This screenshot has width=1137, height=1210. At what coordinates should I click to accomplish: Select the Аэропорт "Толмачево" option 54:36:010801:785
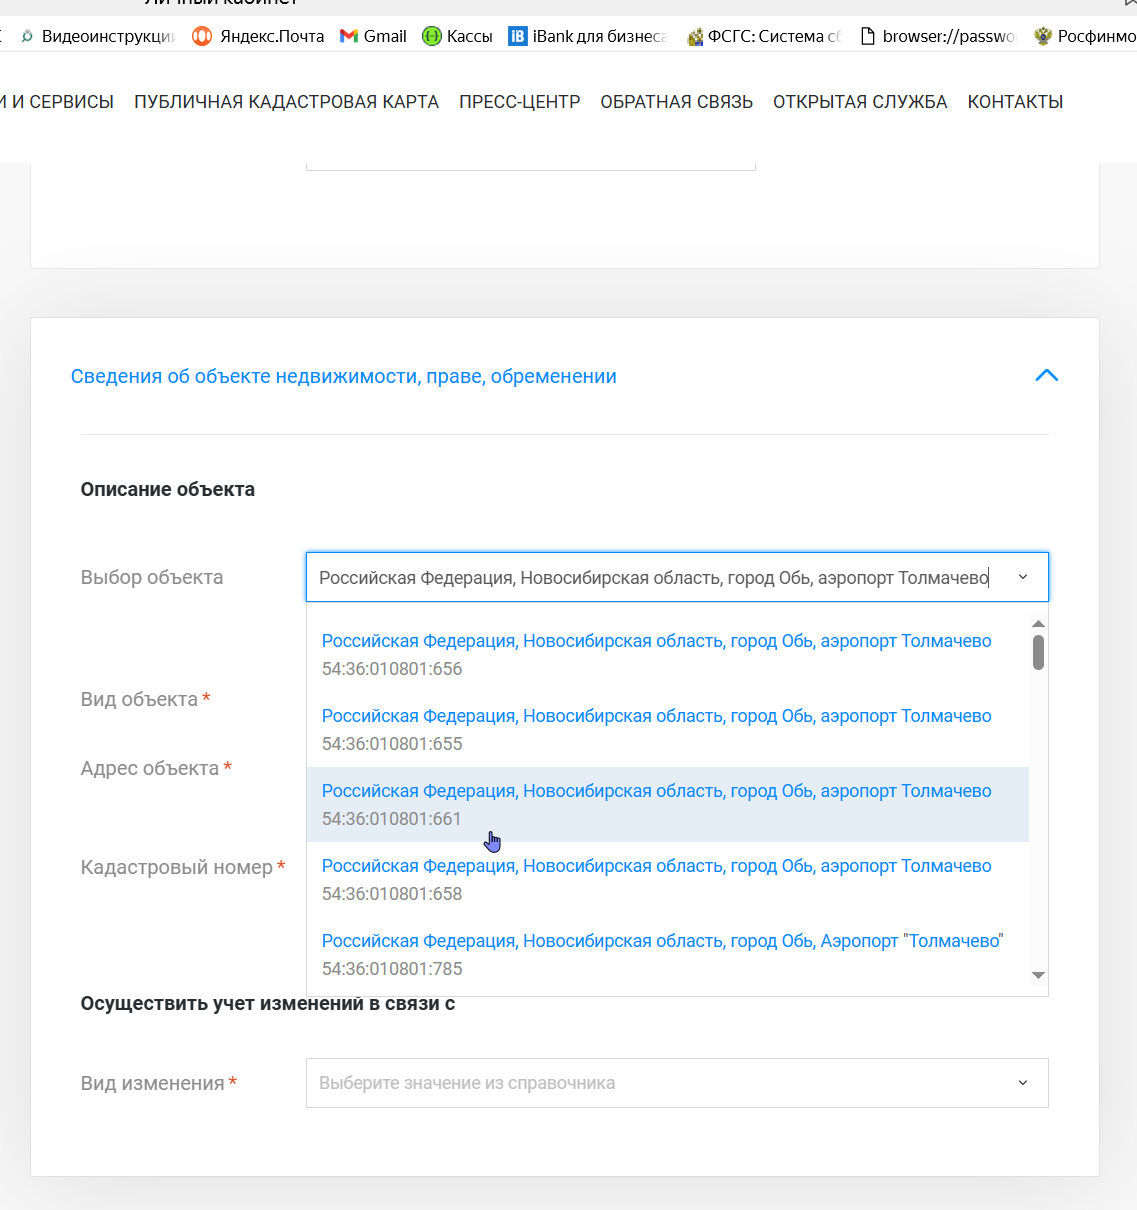(x=667, y=955)
